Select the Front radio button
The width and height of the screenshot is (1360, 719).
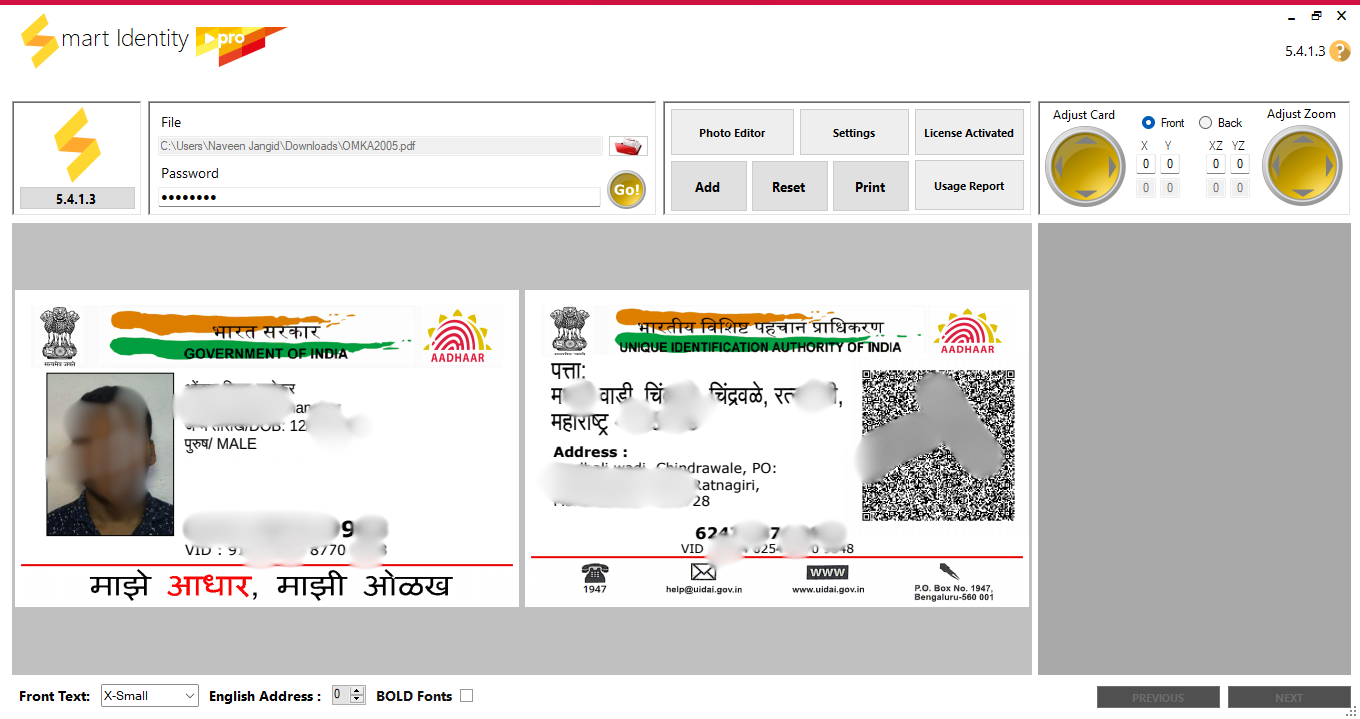pos(1149,123)
